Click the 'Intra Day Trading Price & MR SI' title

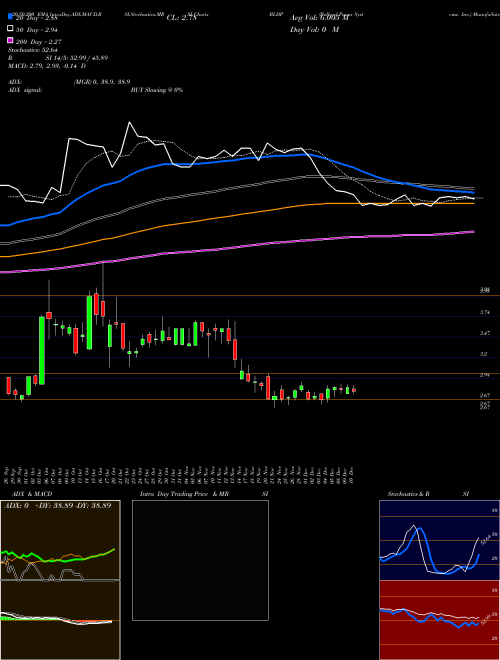(204, 494)
